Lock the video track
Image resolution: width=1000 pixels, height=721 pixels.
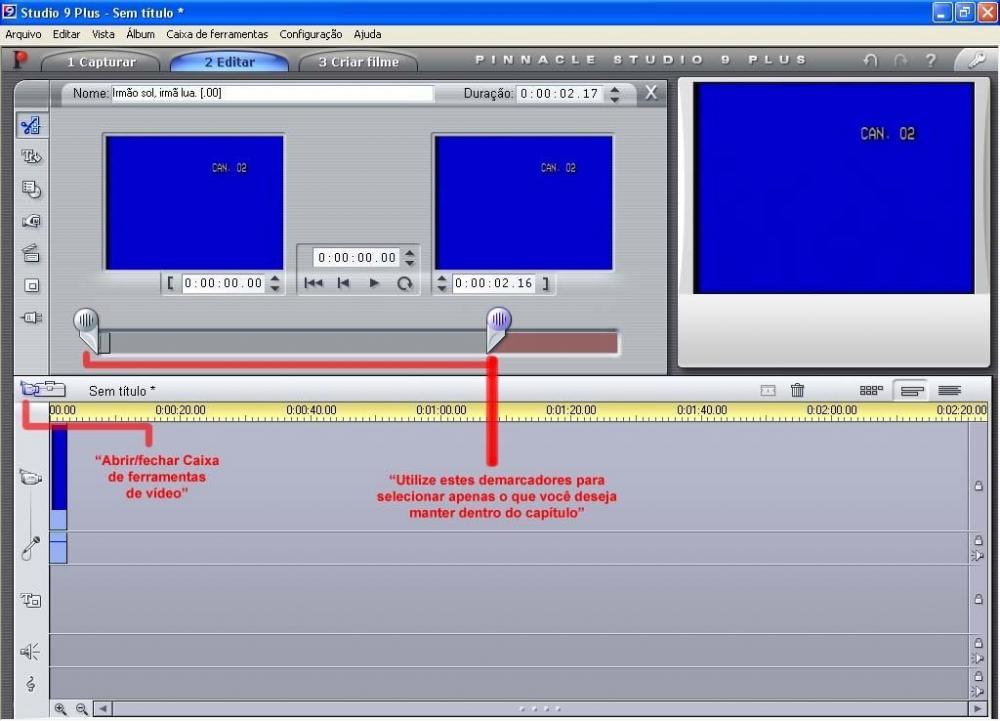[978, 486]
